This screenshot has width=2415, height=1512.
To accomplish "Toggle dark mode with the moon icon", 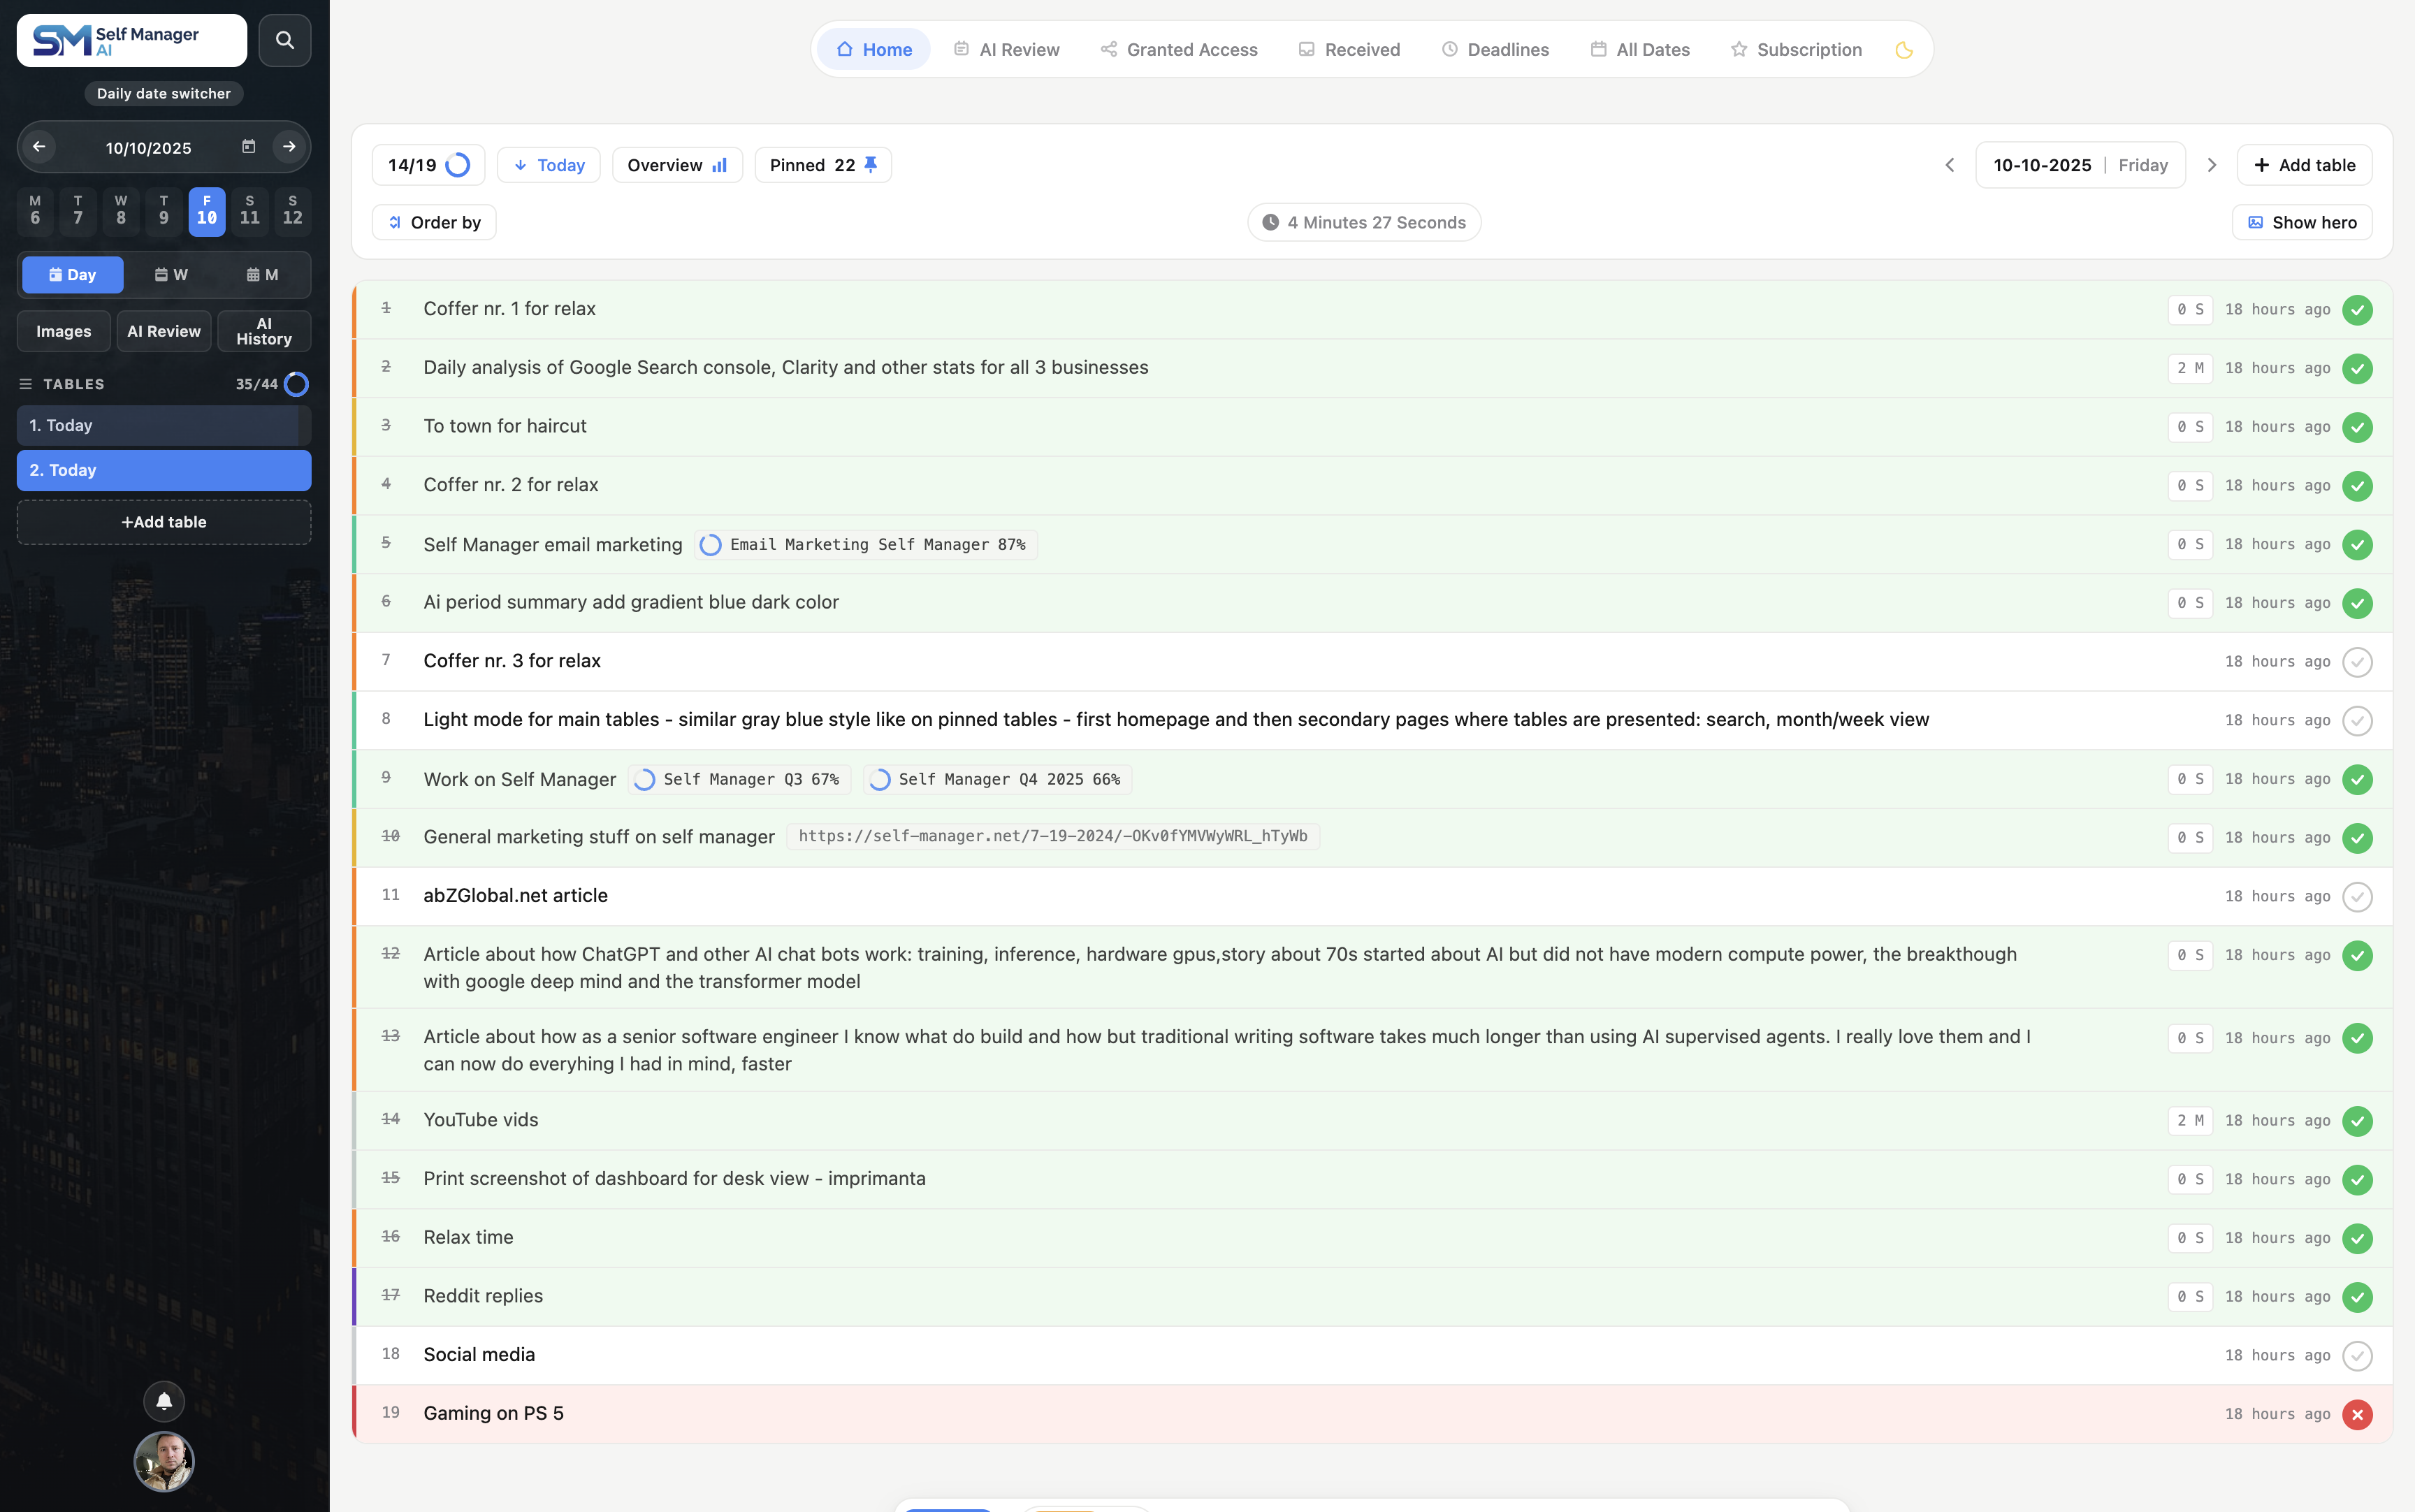I will (x=1903, y=50).
